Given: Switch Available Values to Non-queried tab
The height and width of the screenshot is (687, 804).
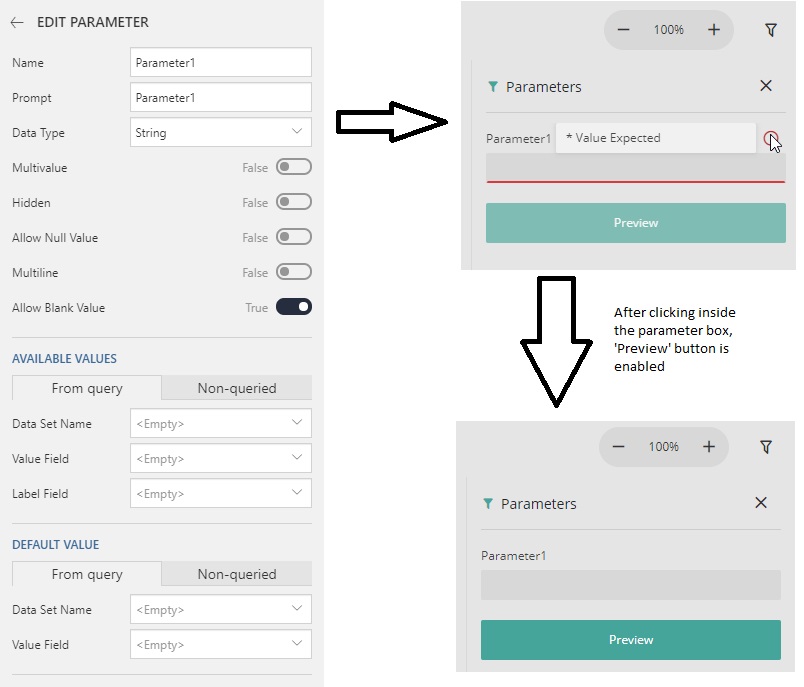Looking at the screenshot, I should 237,388.
